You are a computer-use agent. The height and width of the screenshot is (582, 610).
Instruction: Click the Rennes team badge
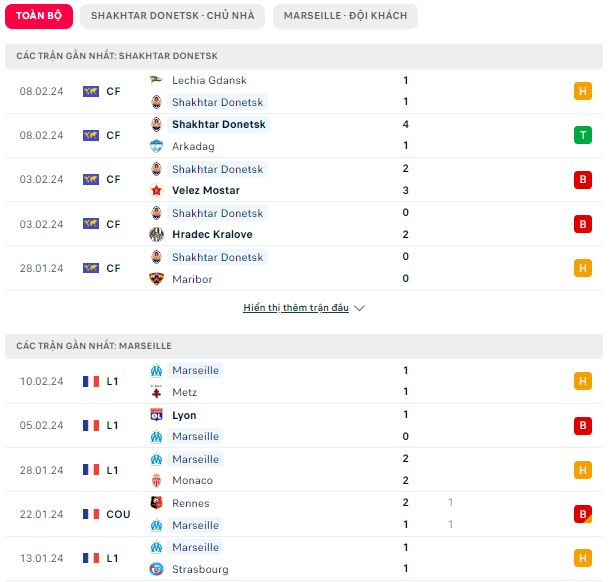[x=156, y=503]
